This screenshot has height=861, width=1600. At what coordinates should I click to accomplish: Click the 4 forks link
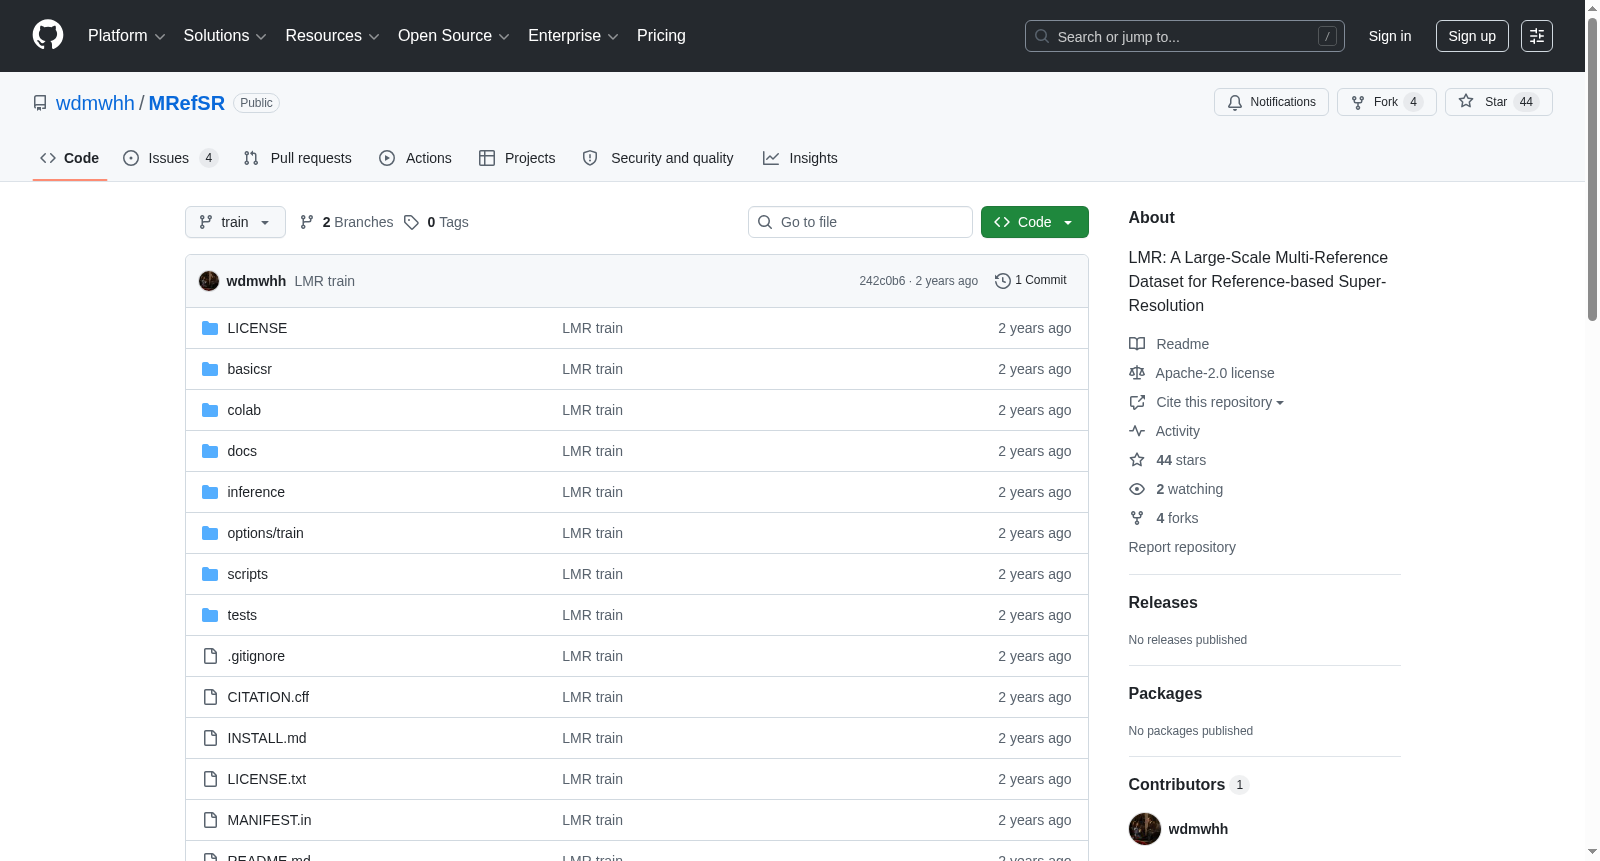(1177, 518)
